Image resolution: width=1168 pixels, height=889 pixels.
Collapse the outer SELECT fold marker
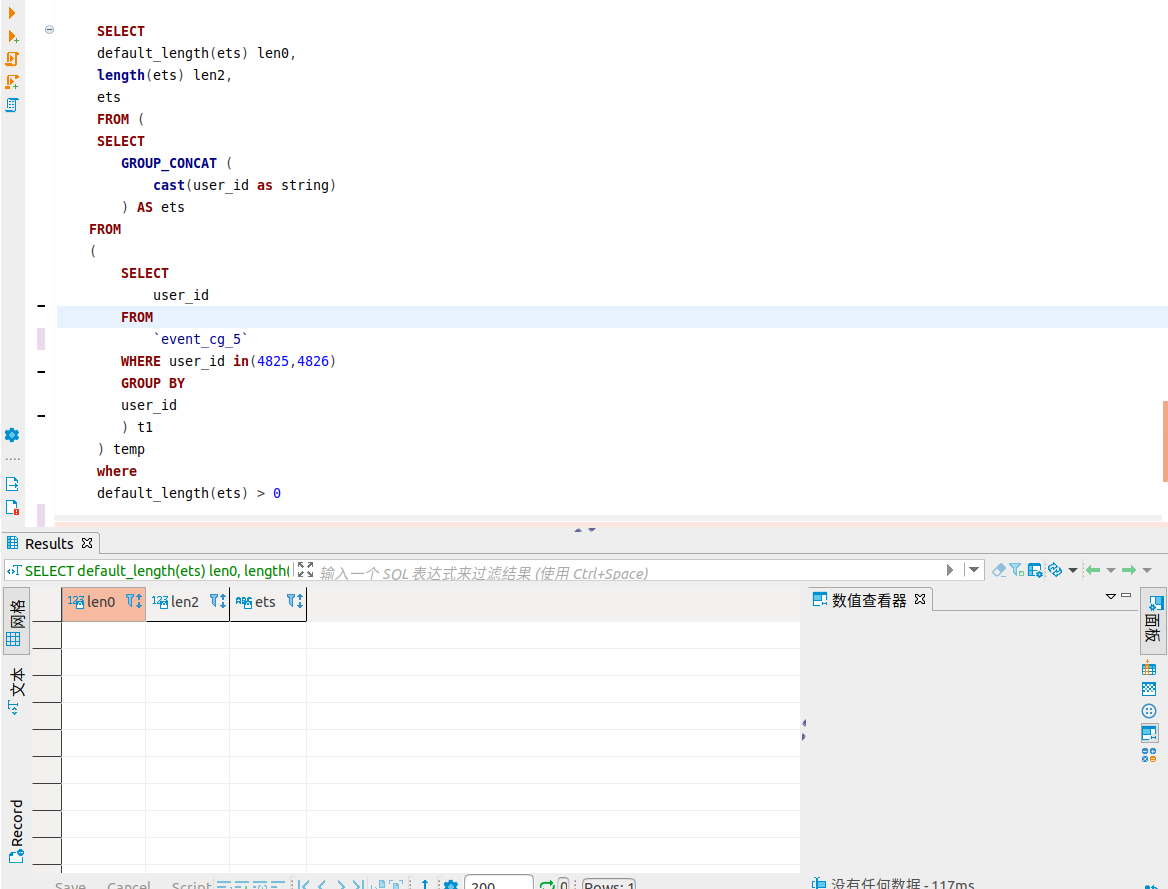(49, 31)
